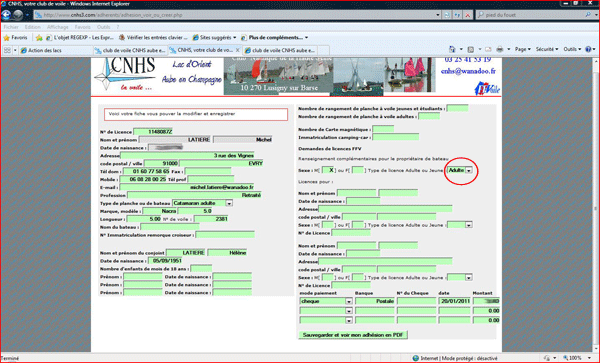Click the Nom du bateau field

170,227
